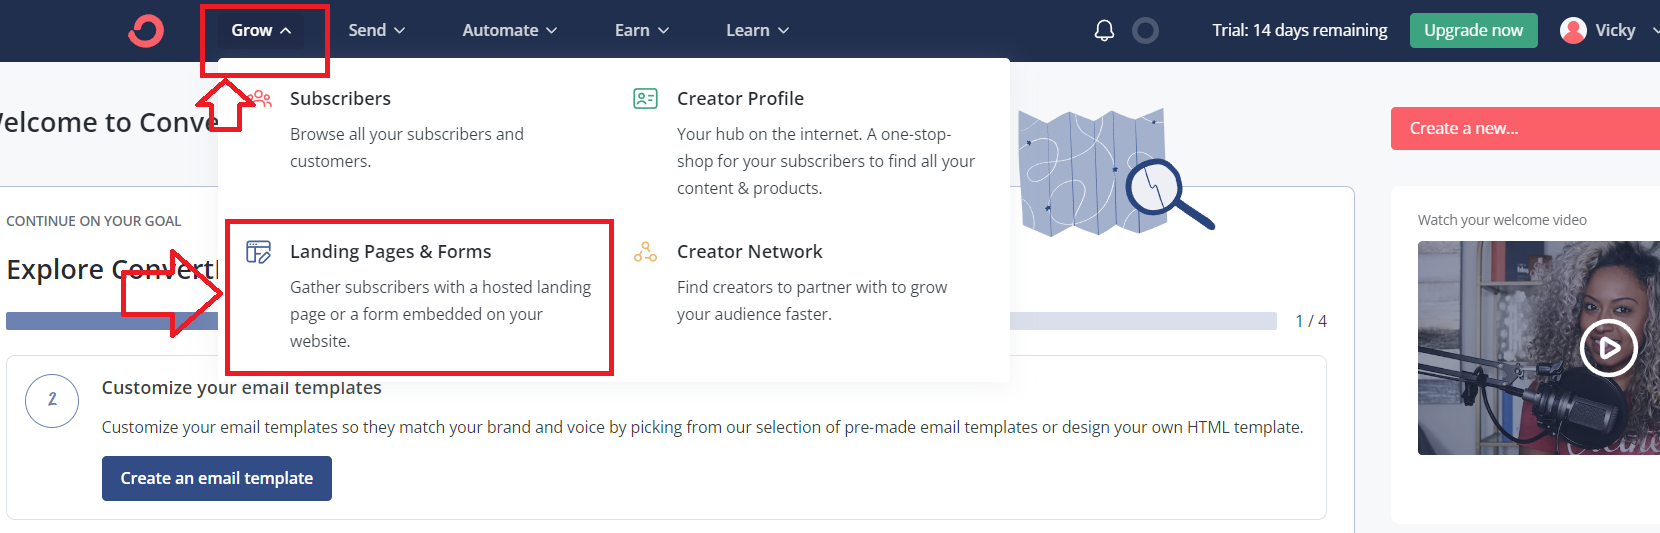Open the Learn dropdown menu
Image resolution: width=1660 pixels, height=533 pixels.
(x=757, y=31)
